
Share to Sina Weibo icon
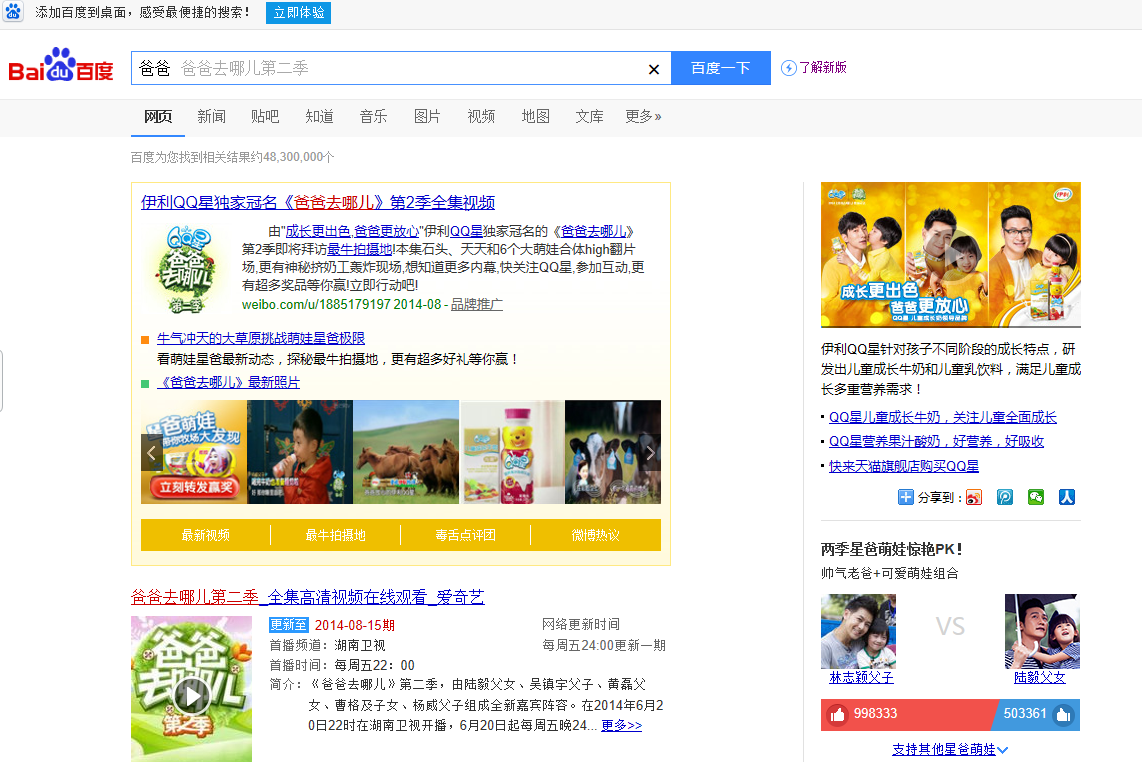tap(974, 498)
